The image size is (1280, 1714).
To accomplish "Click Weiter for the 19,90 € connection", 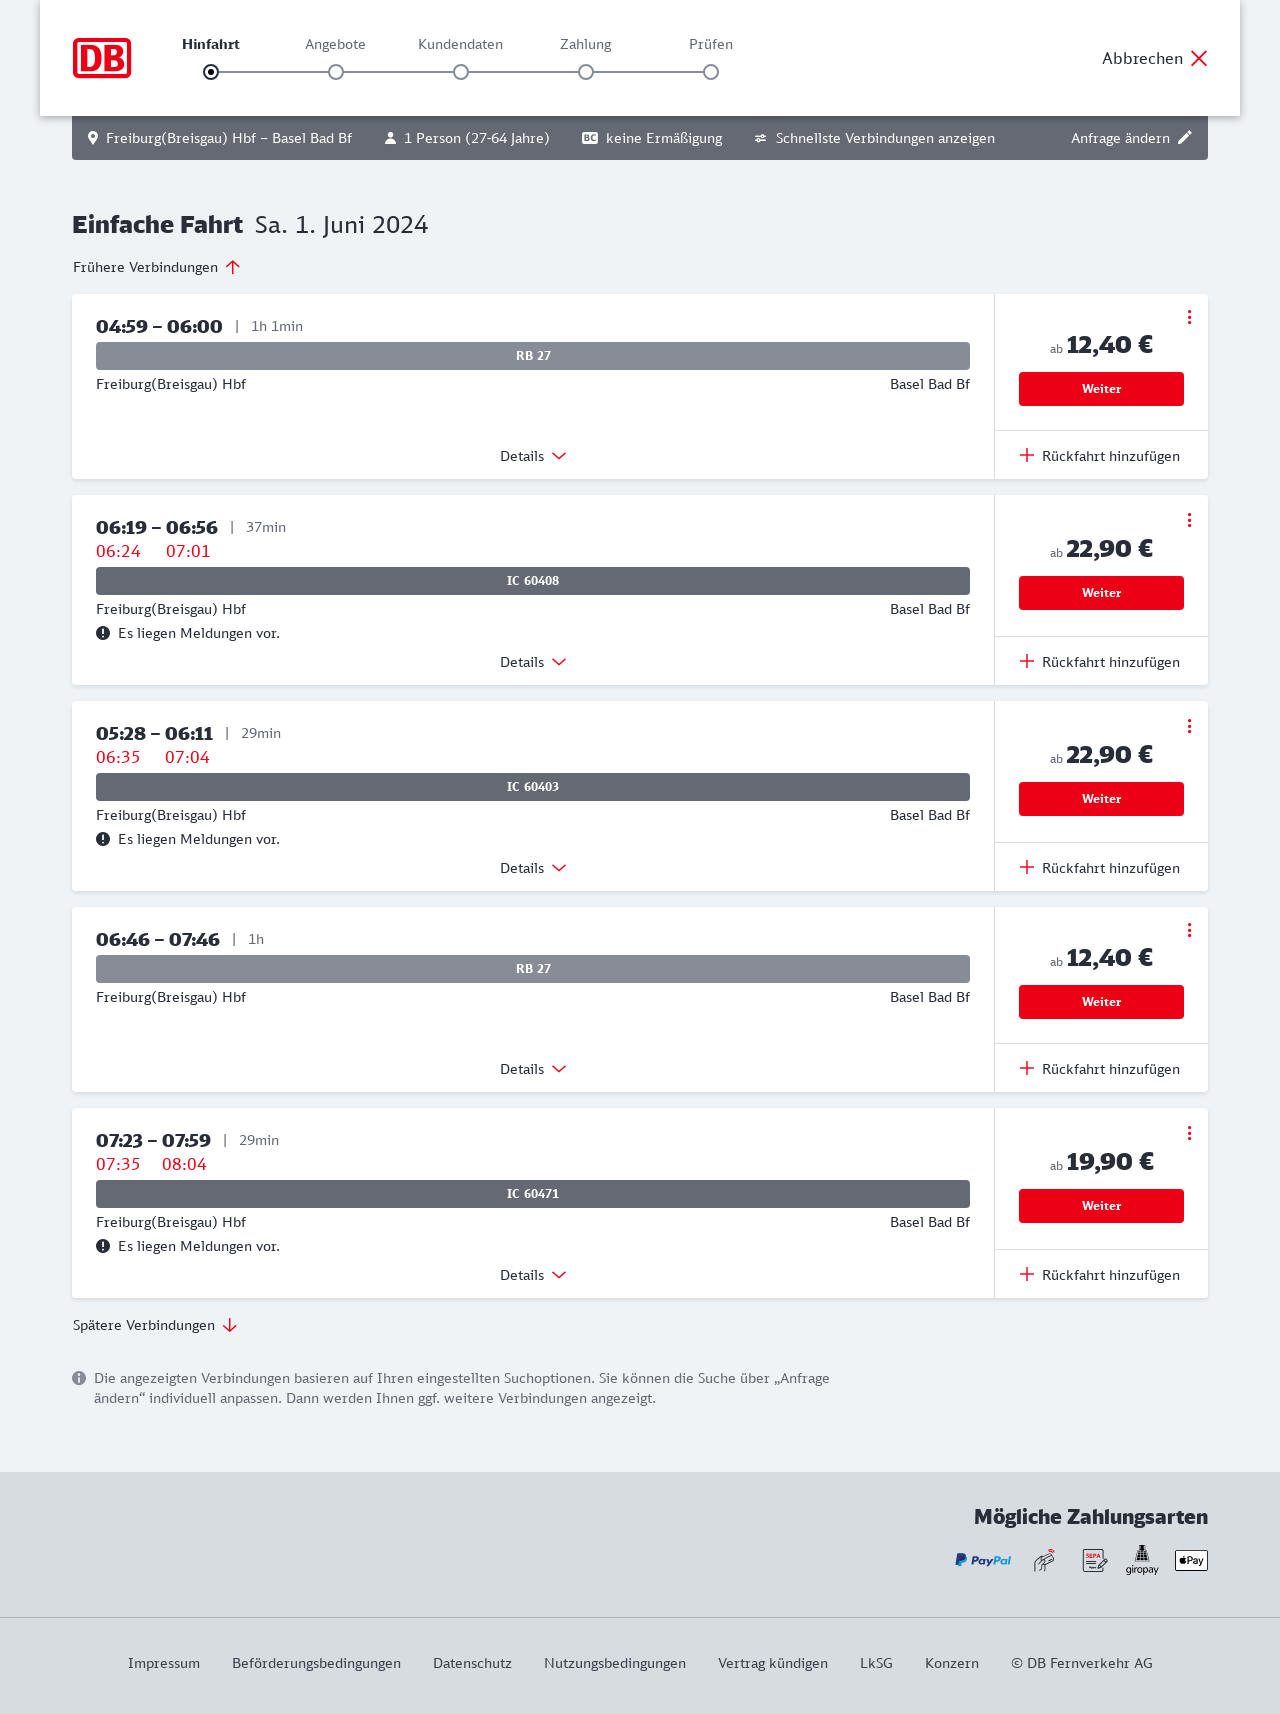I will coord(1101,1206).
